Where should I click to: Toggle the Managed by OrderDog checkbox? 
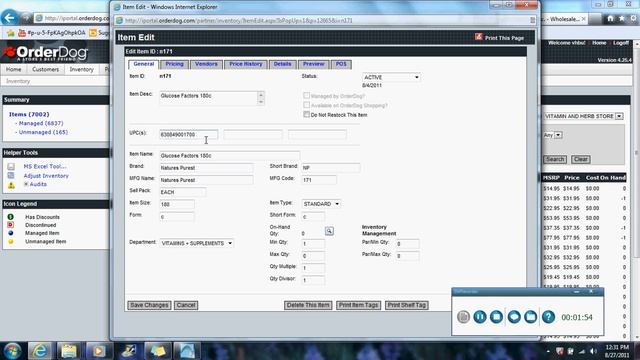tap(307, 96)
